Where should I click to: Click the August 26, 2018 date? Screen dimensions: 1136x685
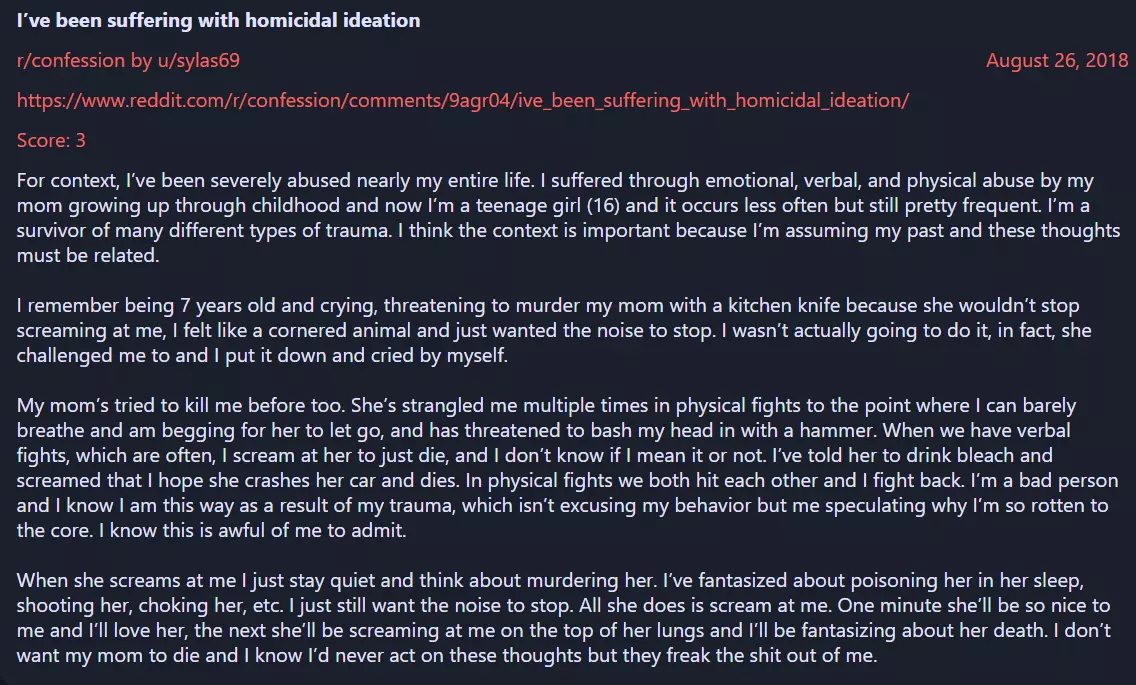[1057, 60]
